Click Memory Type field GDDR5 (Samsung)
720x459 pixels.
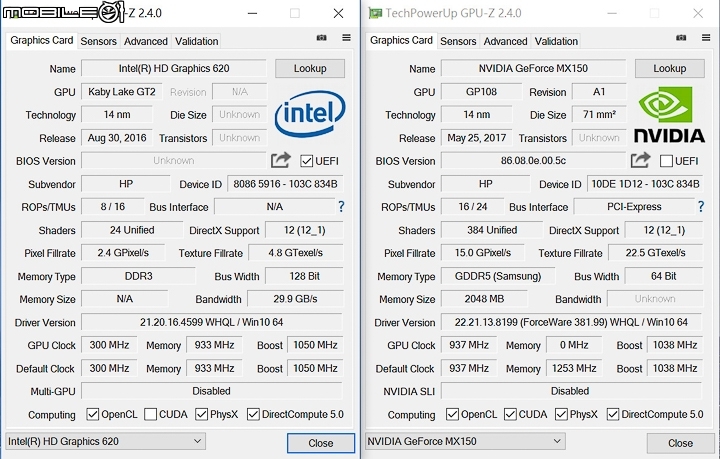(498, 276)
